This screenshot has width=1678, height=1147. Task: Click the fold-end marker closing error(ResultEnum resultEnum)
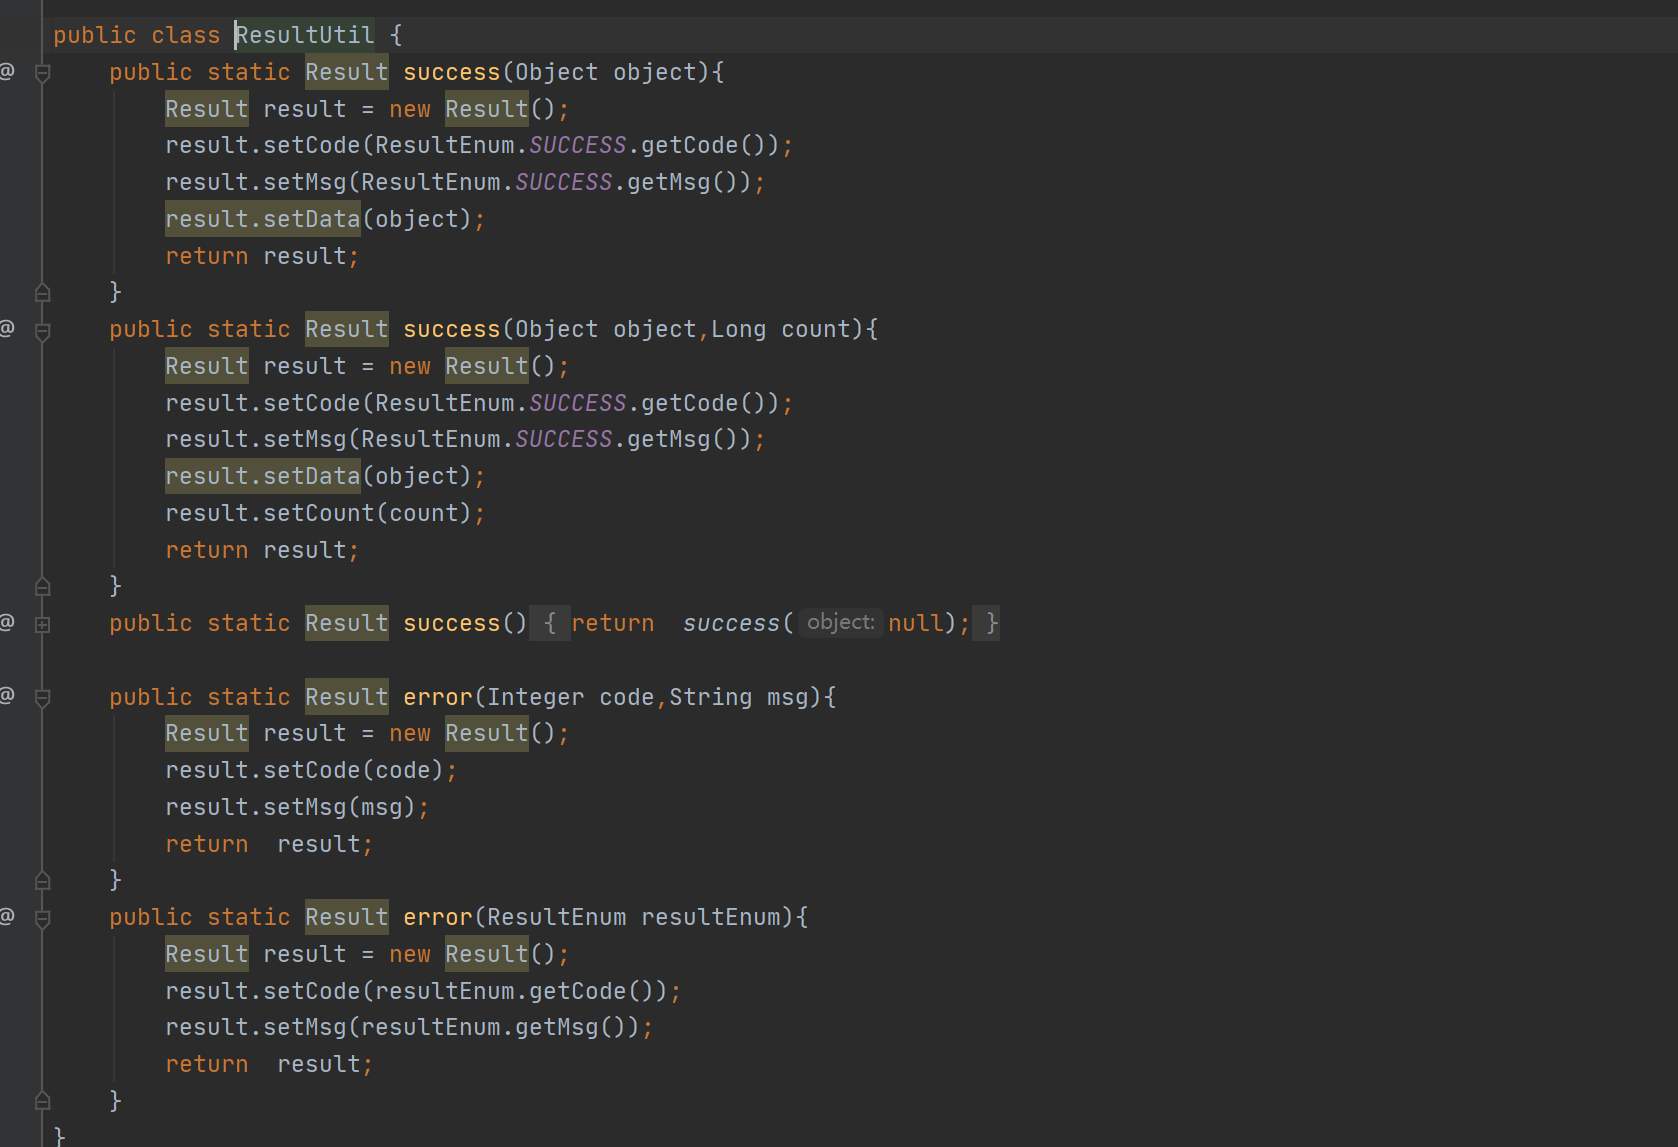point(42,1101)
